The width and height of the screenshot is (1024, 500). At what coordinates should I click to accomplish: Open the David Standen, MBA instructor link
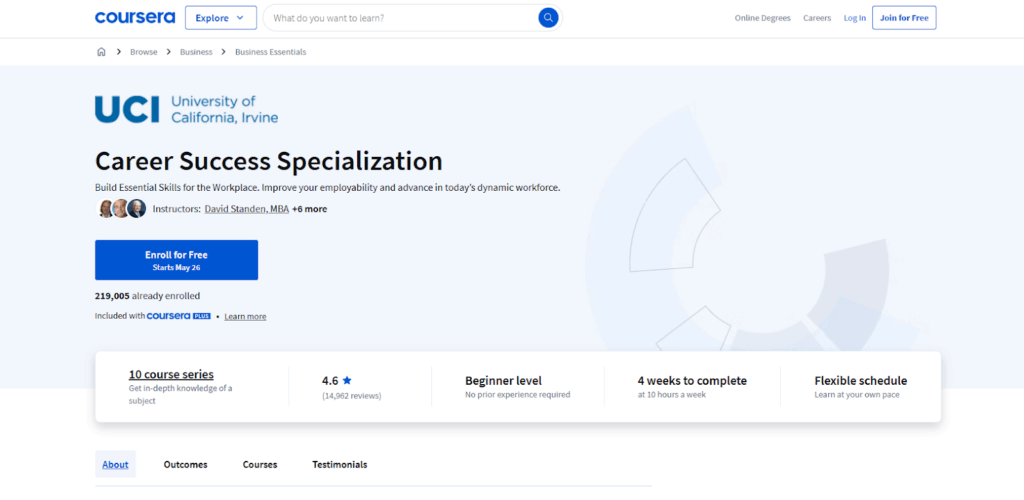[246, 209]
